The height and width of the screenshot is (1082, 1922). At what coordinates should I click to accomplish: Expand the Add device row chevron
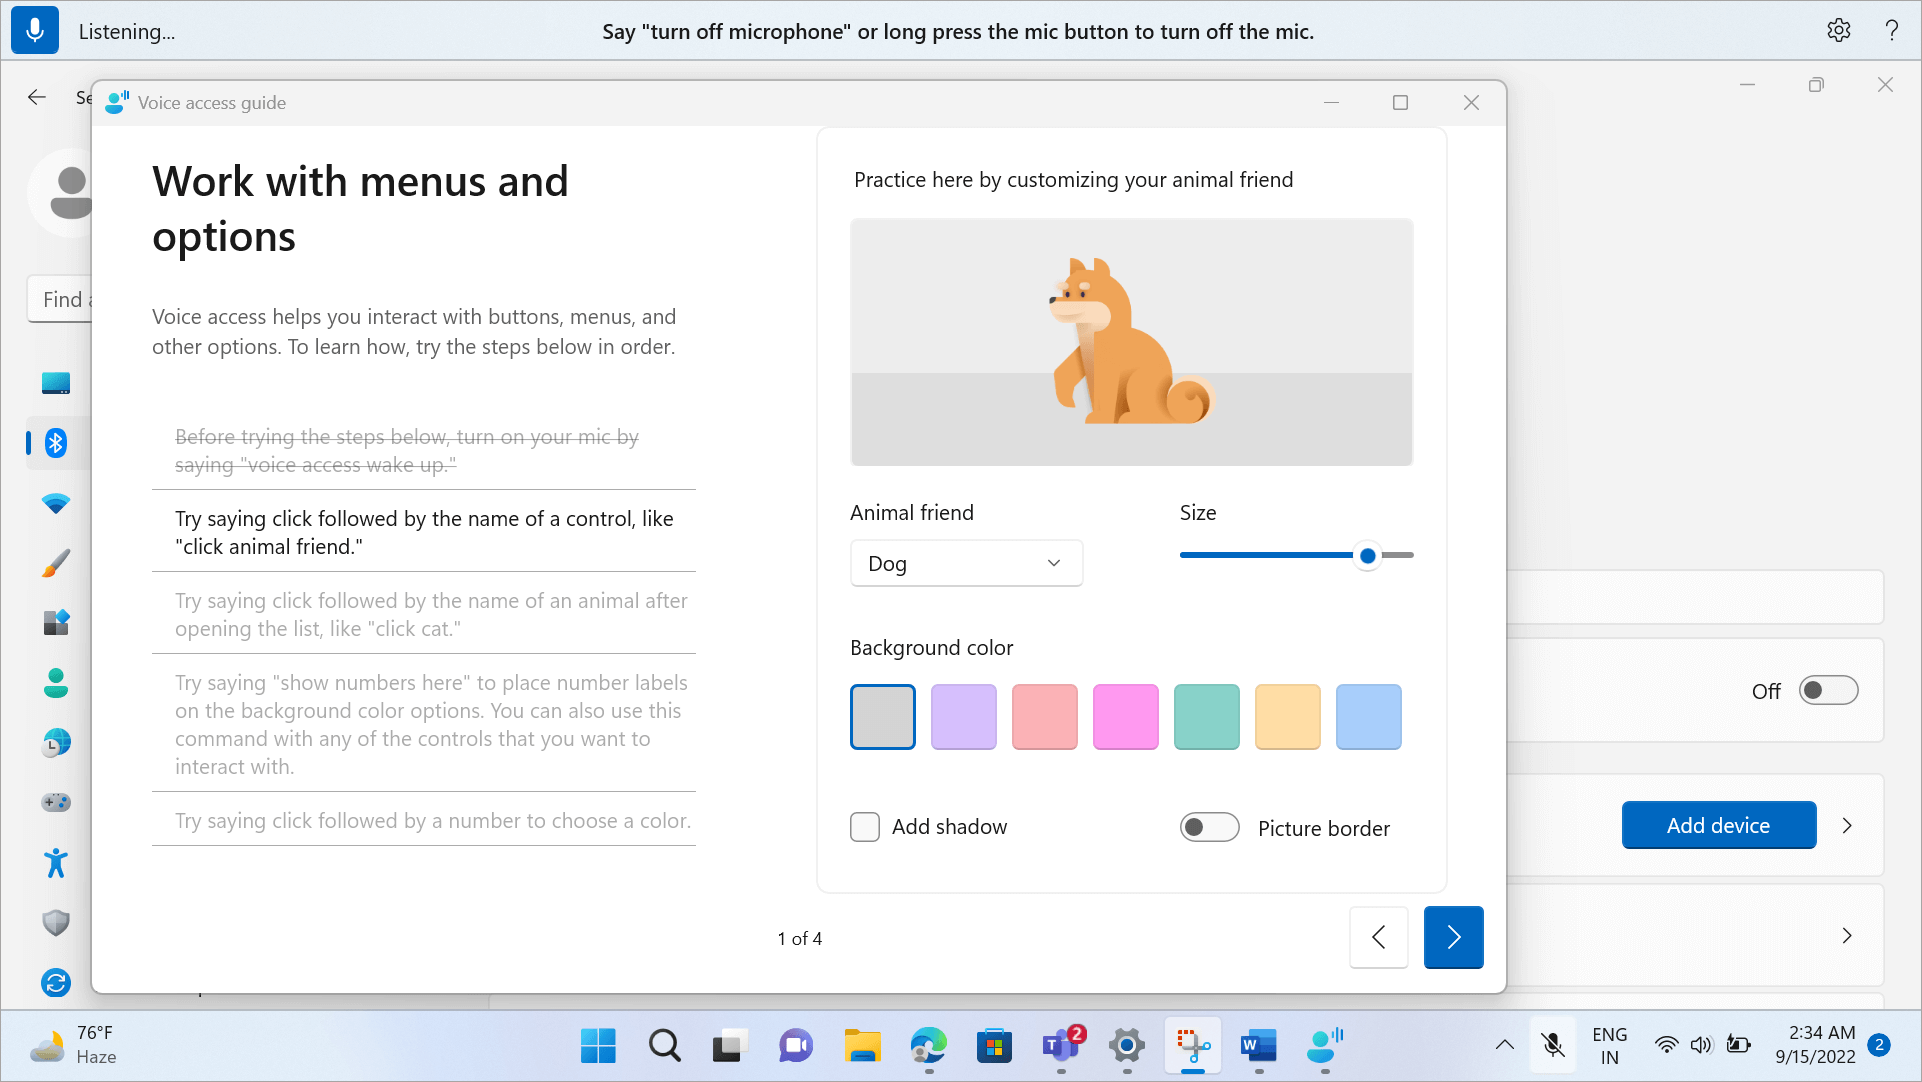click(1847, 825)
